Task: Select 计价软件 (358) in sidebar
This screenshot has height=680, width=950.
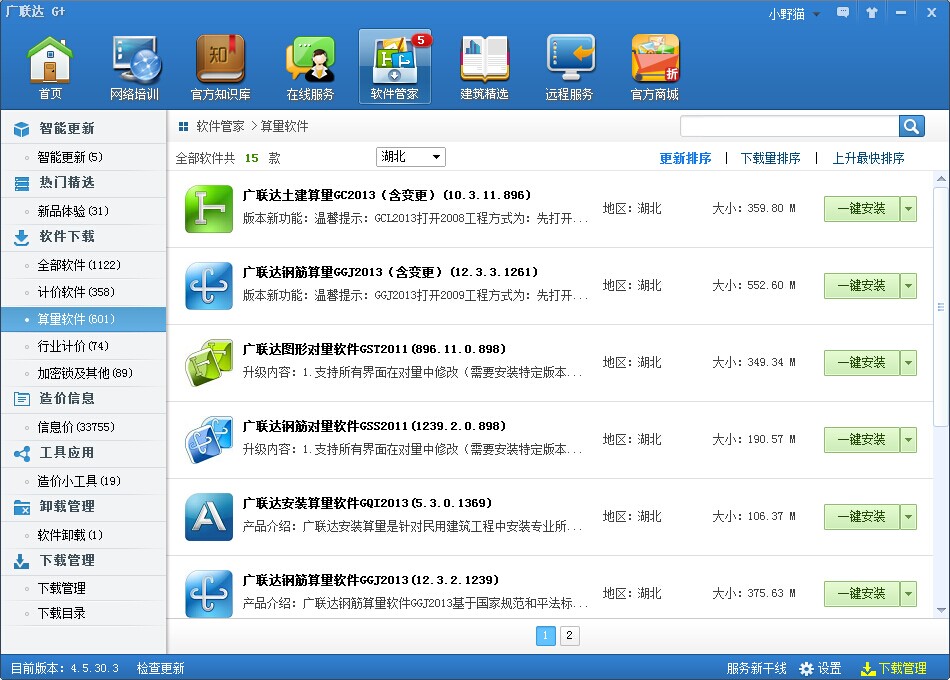Action: click(x=83, y=292)
